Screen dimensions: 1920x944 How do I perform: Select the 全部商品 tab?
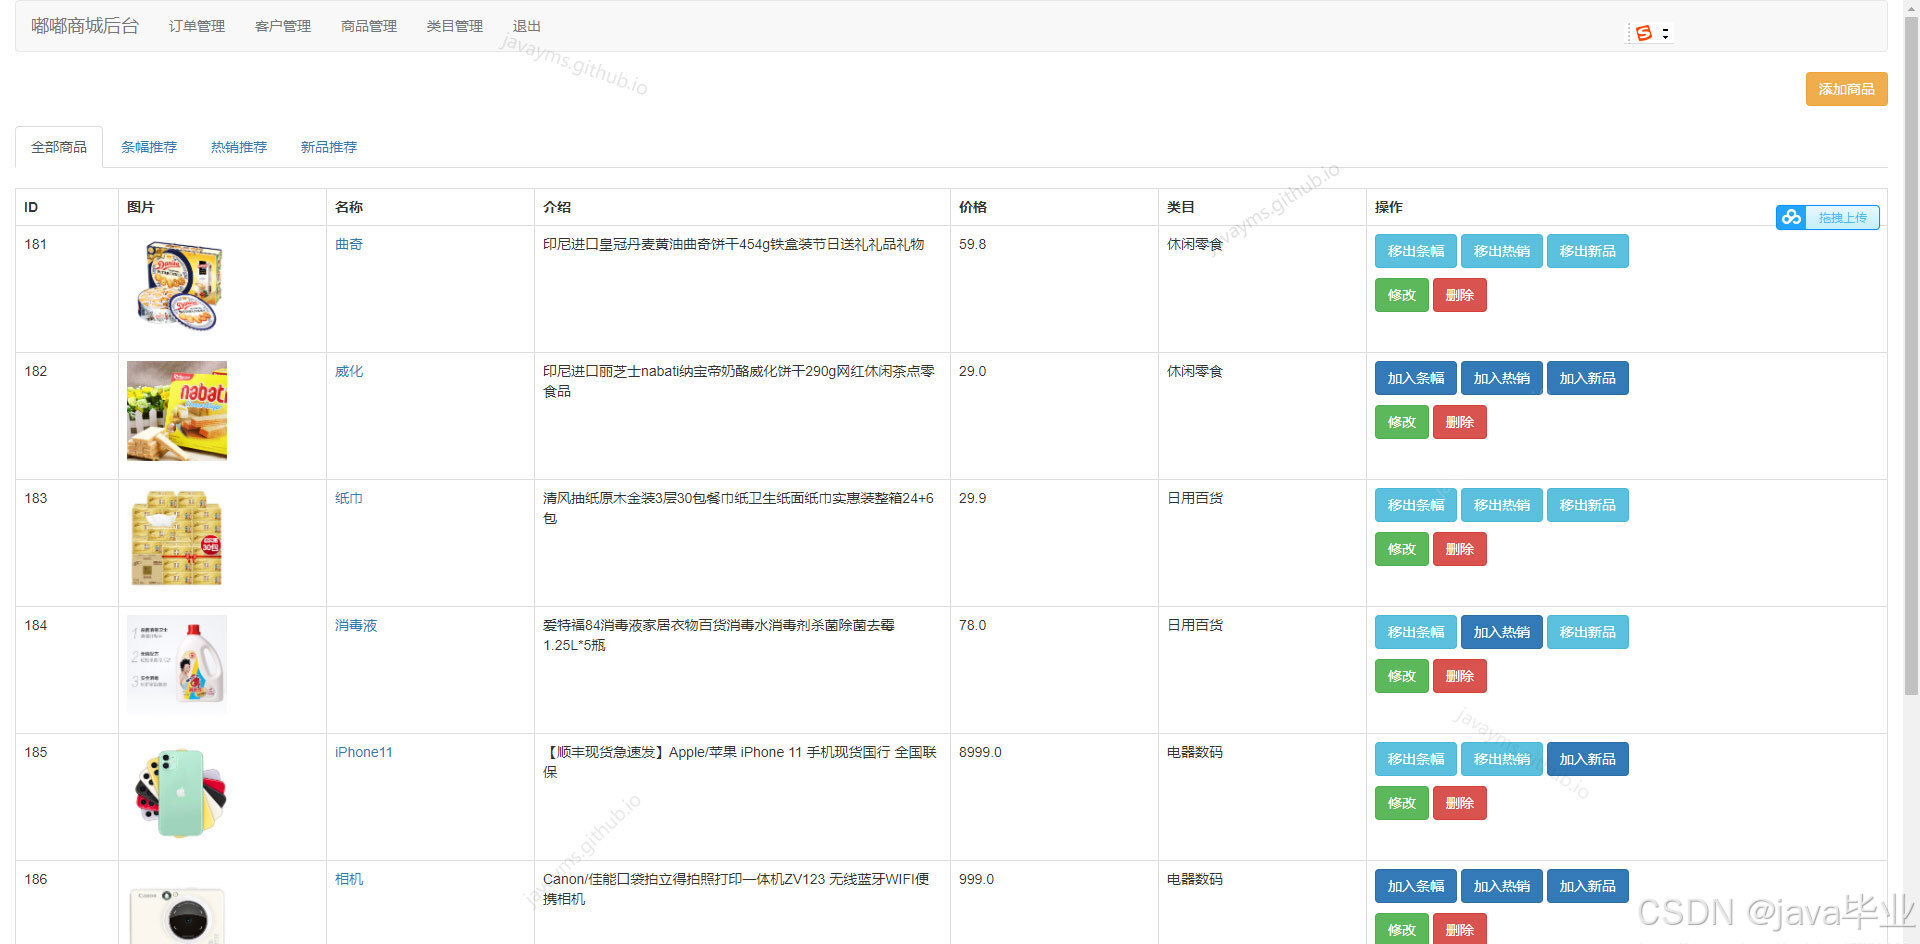click(x=59, y=147)
